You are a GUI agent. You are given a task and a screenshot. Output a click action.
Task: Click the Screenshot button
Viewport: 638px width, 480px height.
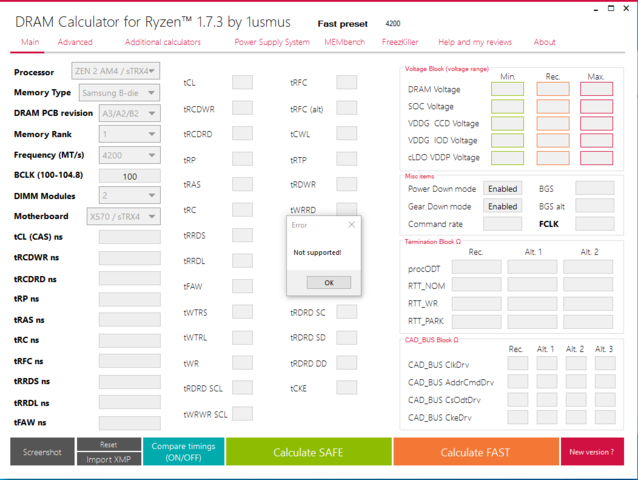click(x=42, y=452)
